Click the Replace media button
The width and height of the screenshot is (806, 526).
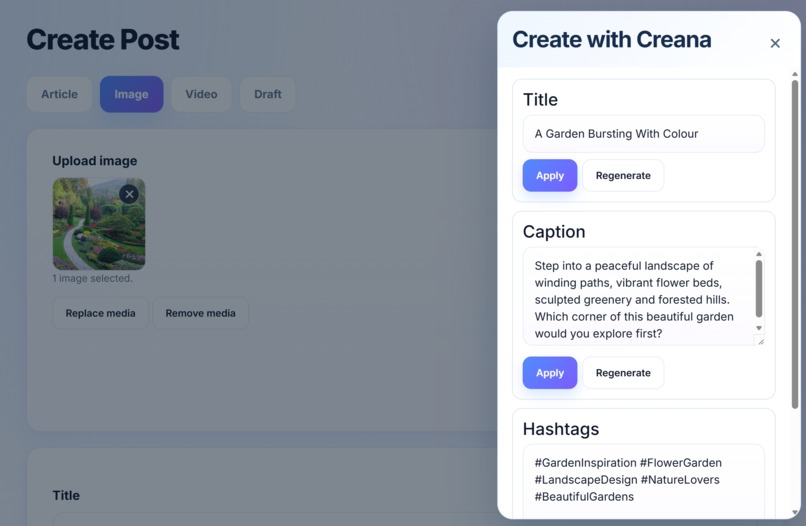pos(100,313)
